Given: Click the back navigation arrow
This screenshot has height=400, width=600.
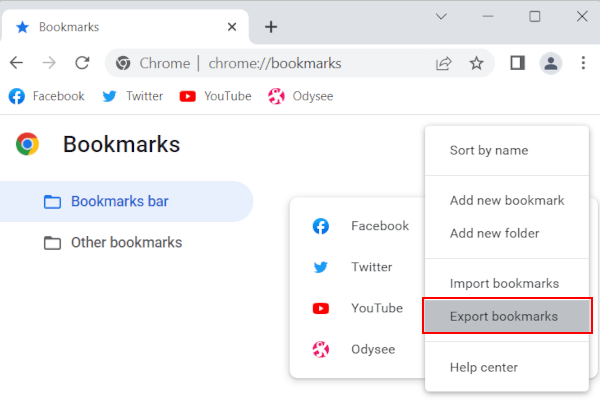Looking at the screenshot, I should point(17,63).
